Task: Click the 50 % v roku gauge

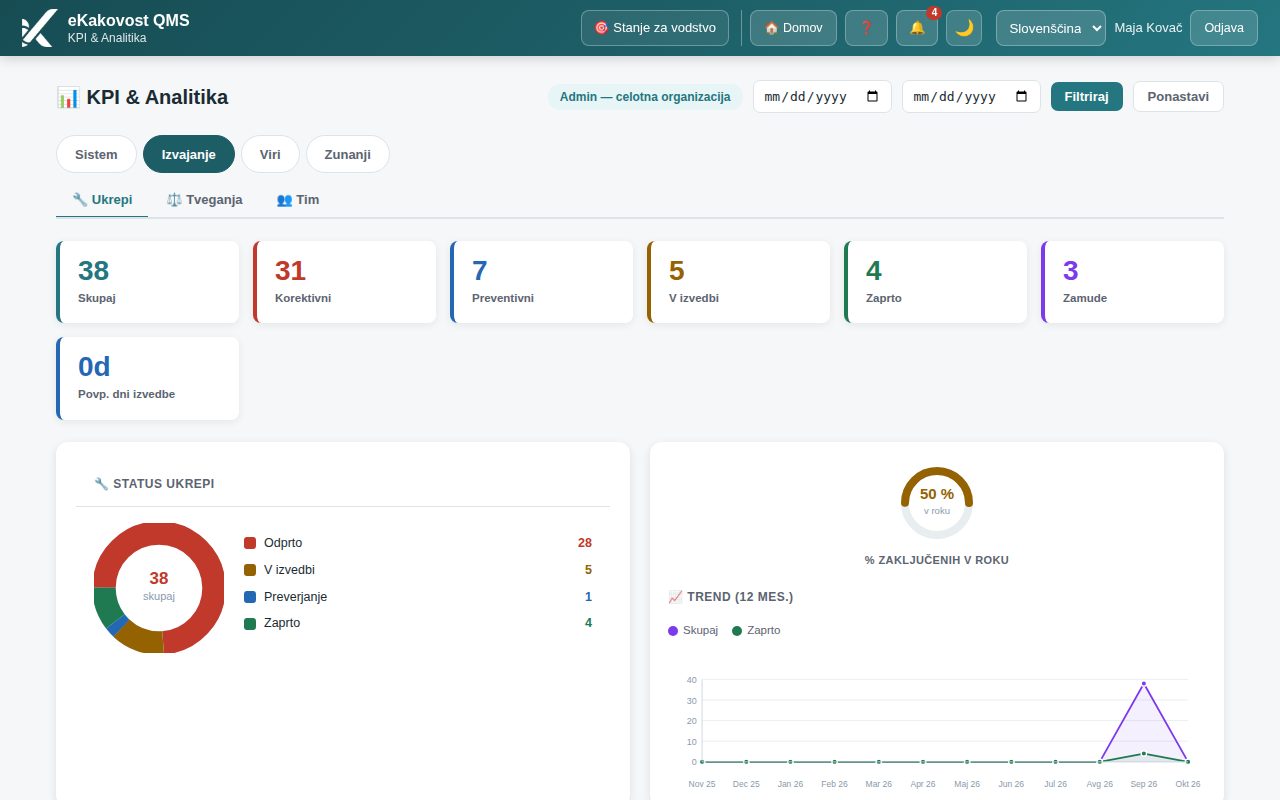Action: 937,502
